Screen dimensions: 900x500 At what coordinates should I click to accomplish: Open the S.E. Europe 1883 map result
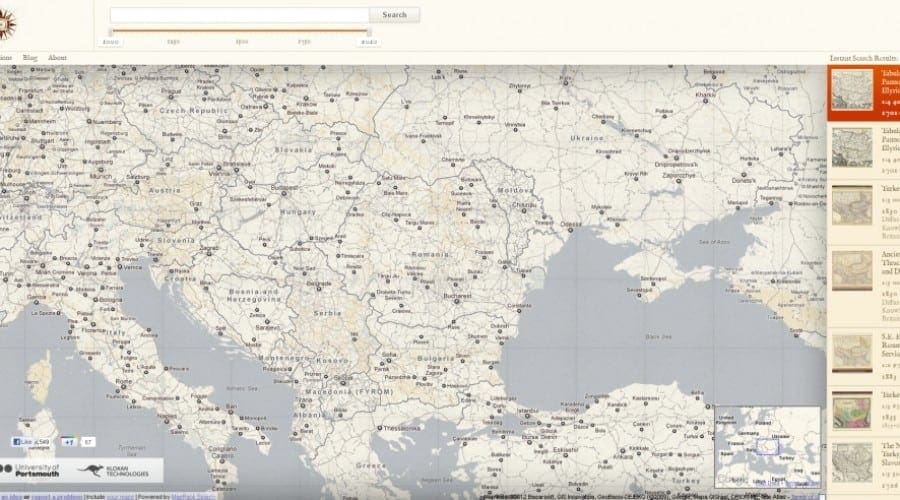pos(863,356)
